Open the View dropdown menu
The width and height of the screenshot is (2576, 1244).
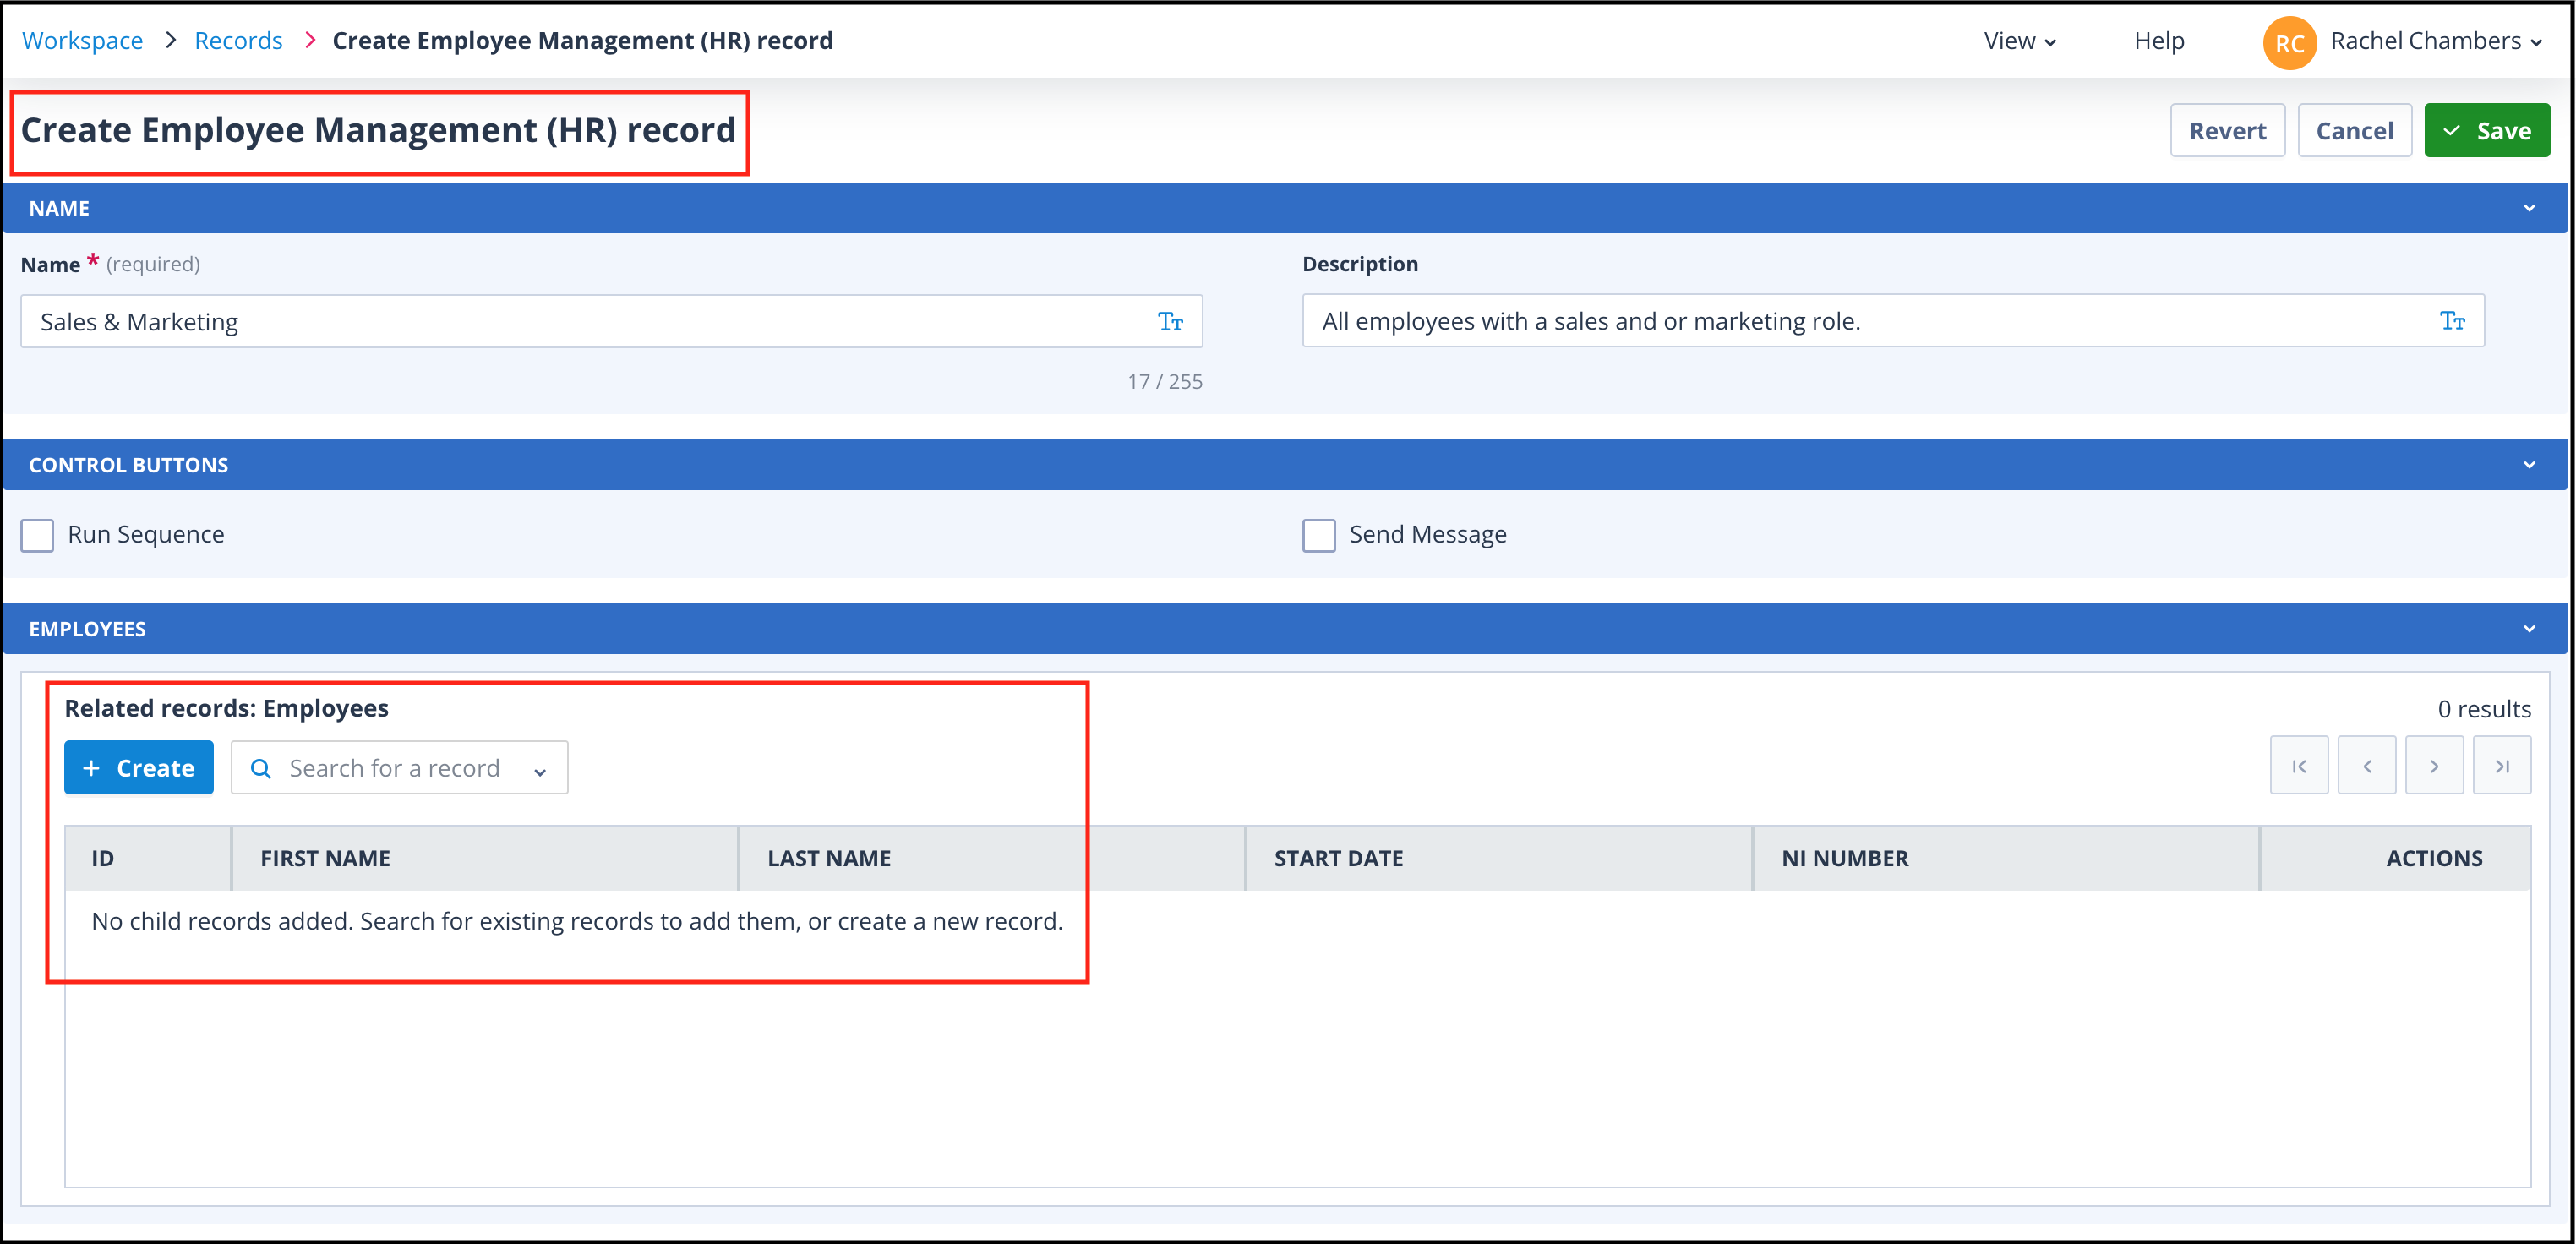point(2020,41)
